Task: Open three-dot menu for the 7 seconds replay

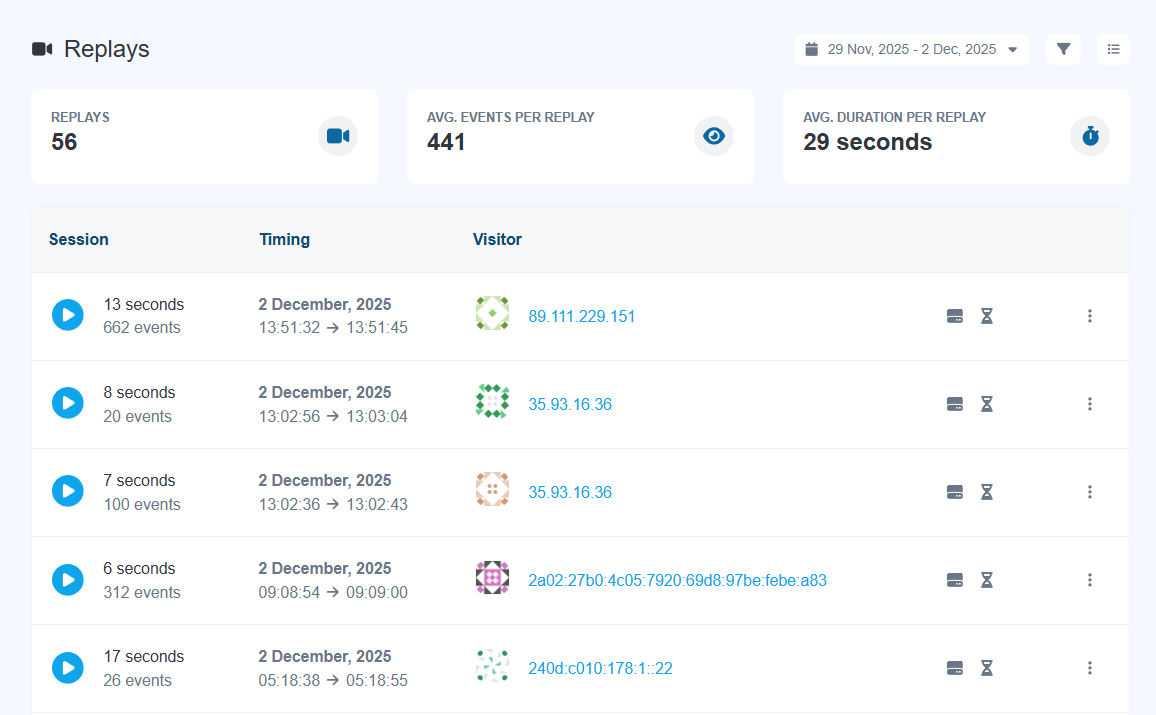Action: click(x=1089, y=492)
